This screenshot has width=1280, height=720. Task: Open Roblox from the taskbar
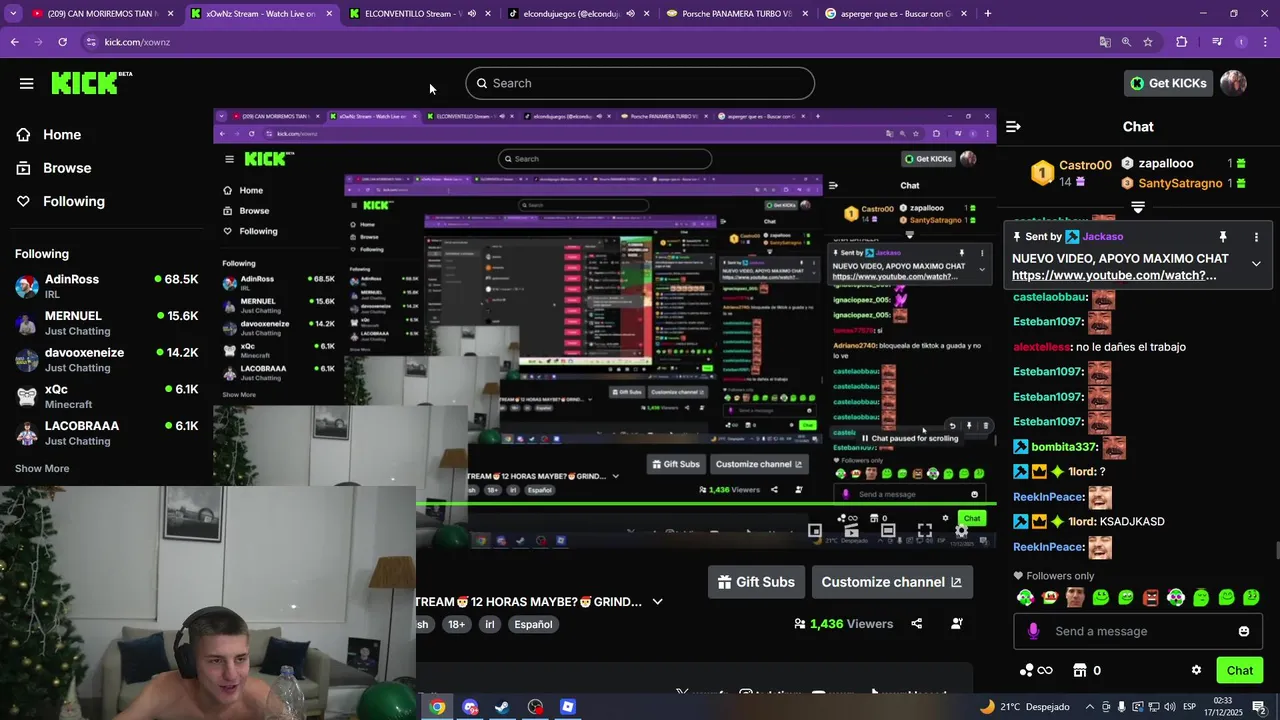tap(568, 707)
